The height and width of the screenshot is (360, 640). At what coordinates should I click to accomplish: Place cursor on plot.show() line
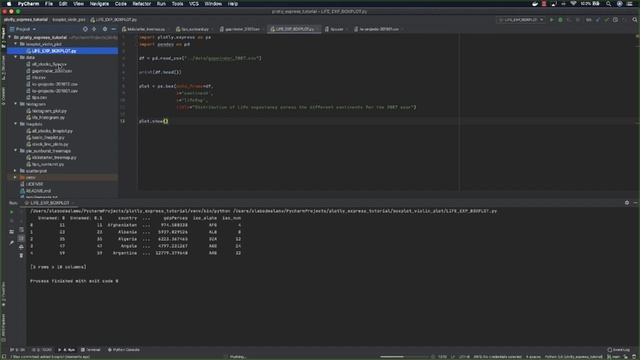click(x=153, y=121)
